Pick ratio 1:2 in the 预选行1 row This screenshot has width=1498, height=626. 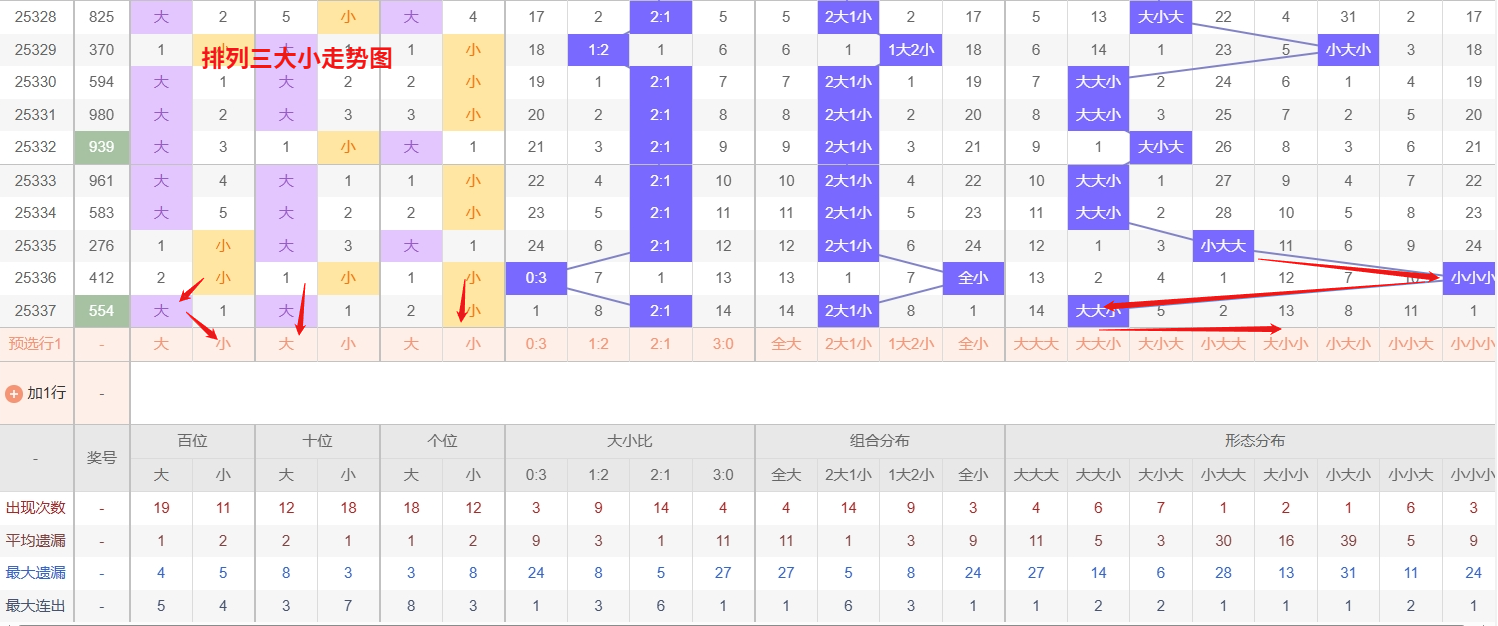pyautogui.click(x=598, y=344)
